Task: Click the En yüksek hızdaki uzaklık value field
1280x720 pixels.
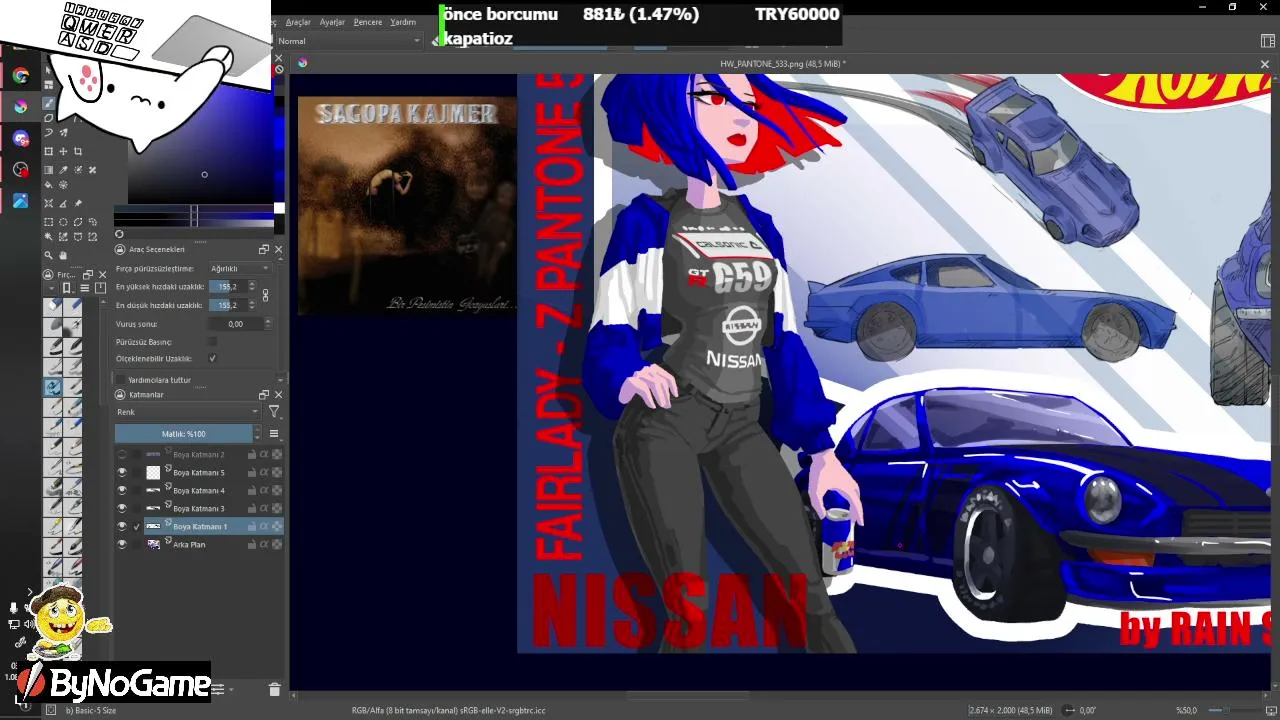Action: [227, 287]
